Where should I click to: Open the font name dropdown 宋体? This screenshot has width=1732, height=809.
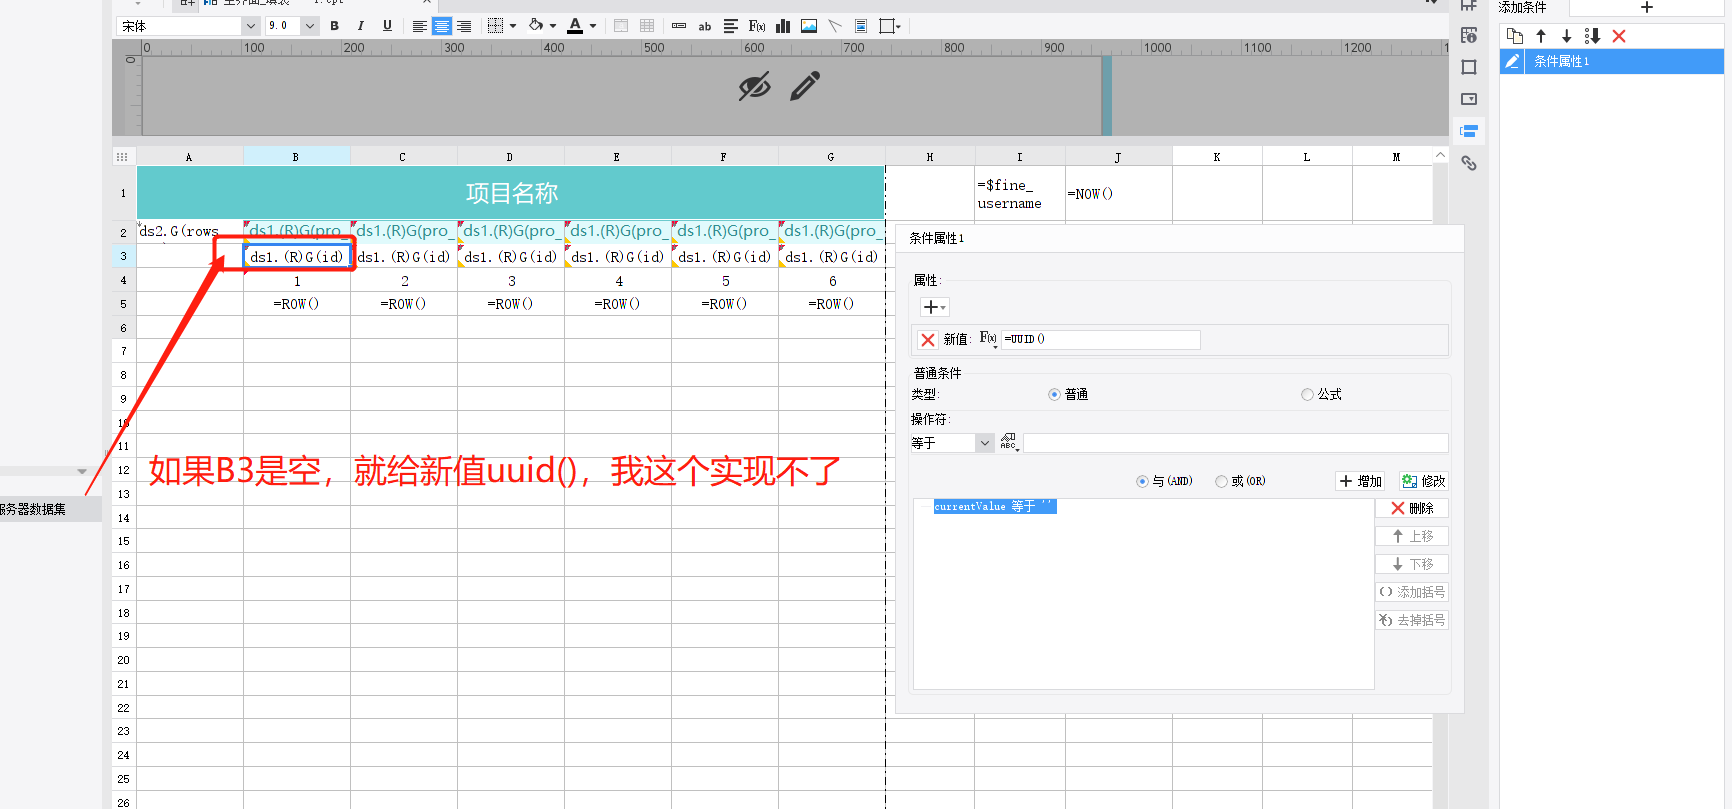(250, 26)
